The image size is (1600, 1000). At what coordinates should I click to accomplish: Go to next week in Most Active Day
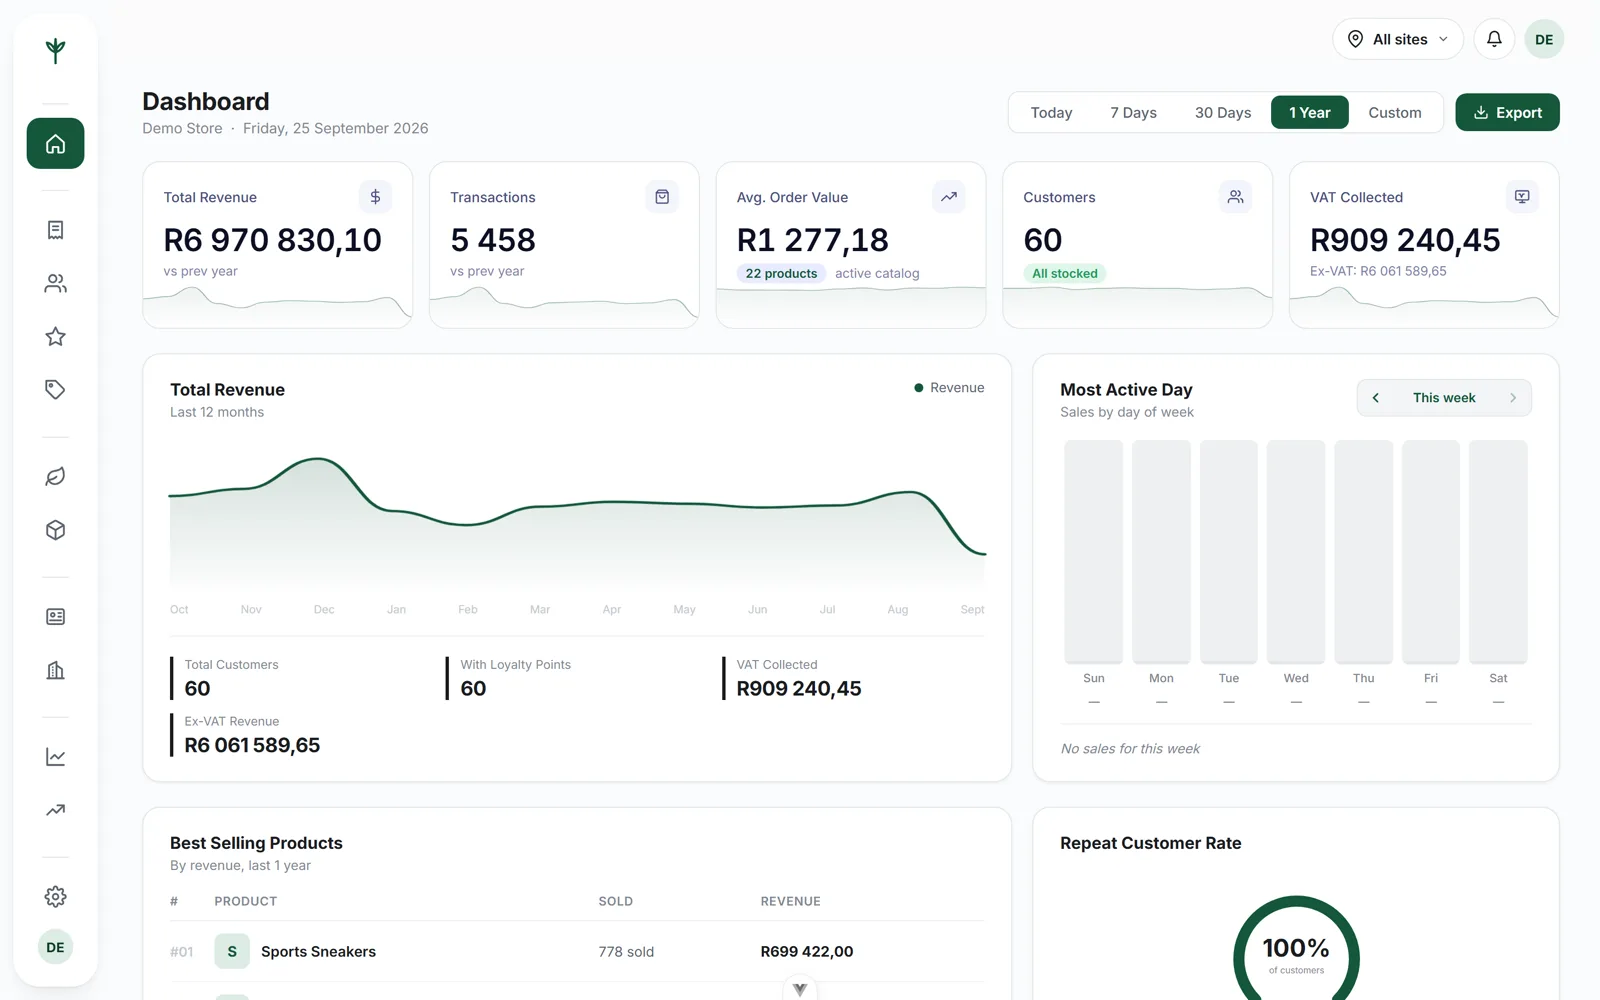[1513, 398]
